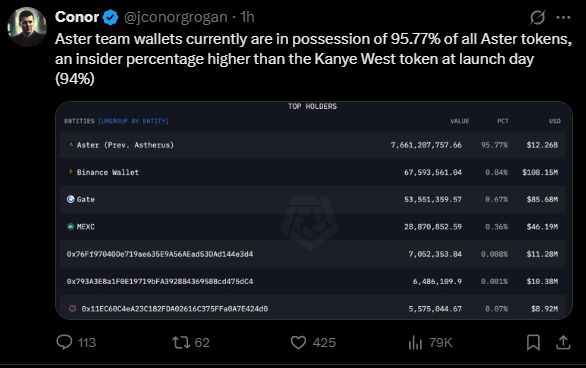This screenshot has width=586, height=368.
Task: View analytics via the bar chart icon
Action: click(415, 342)
